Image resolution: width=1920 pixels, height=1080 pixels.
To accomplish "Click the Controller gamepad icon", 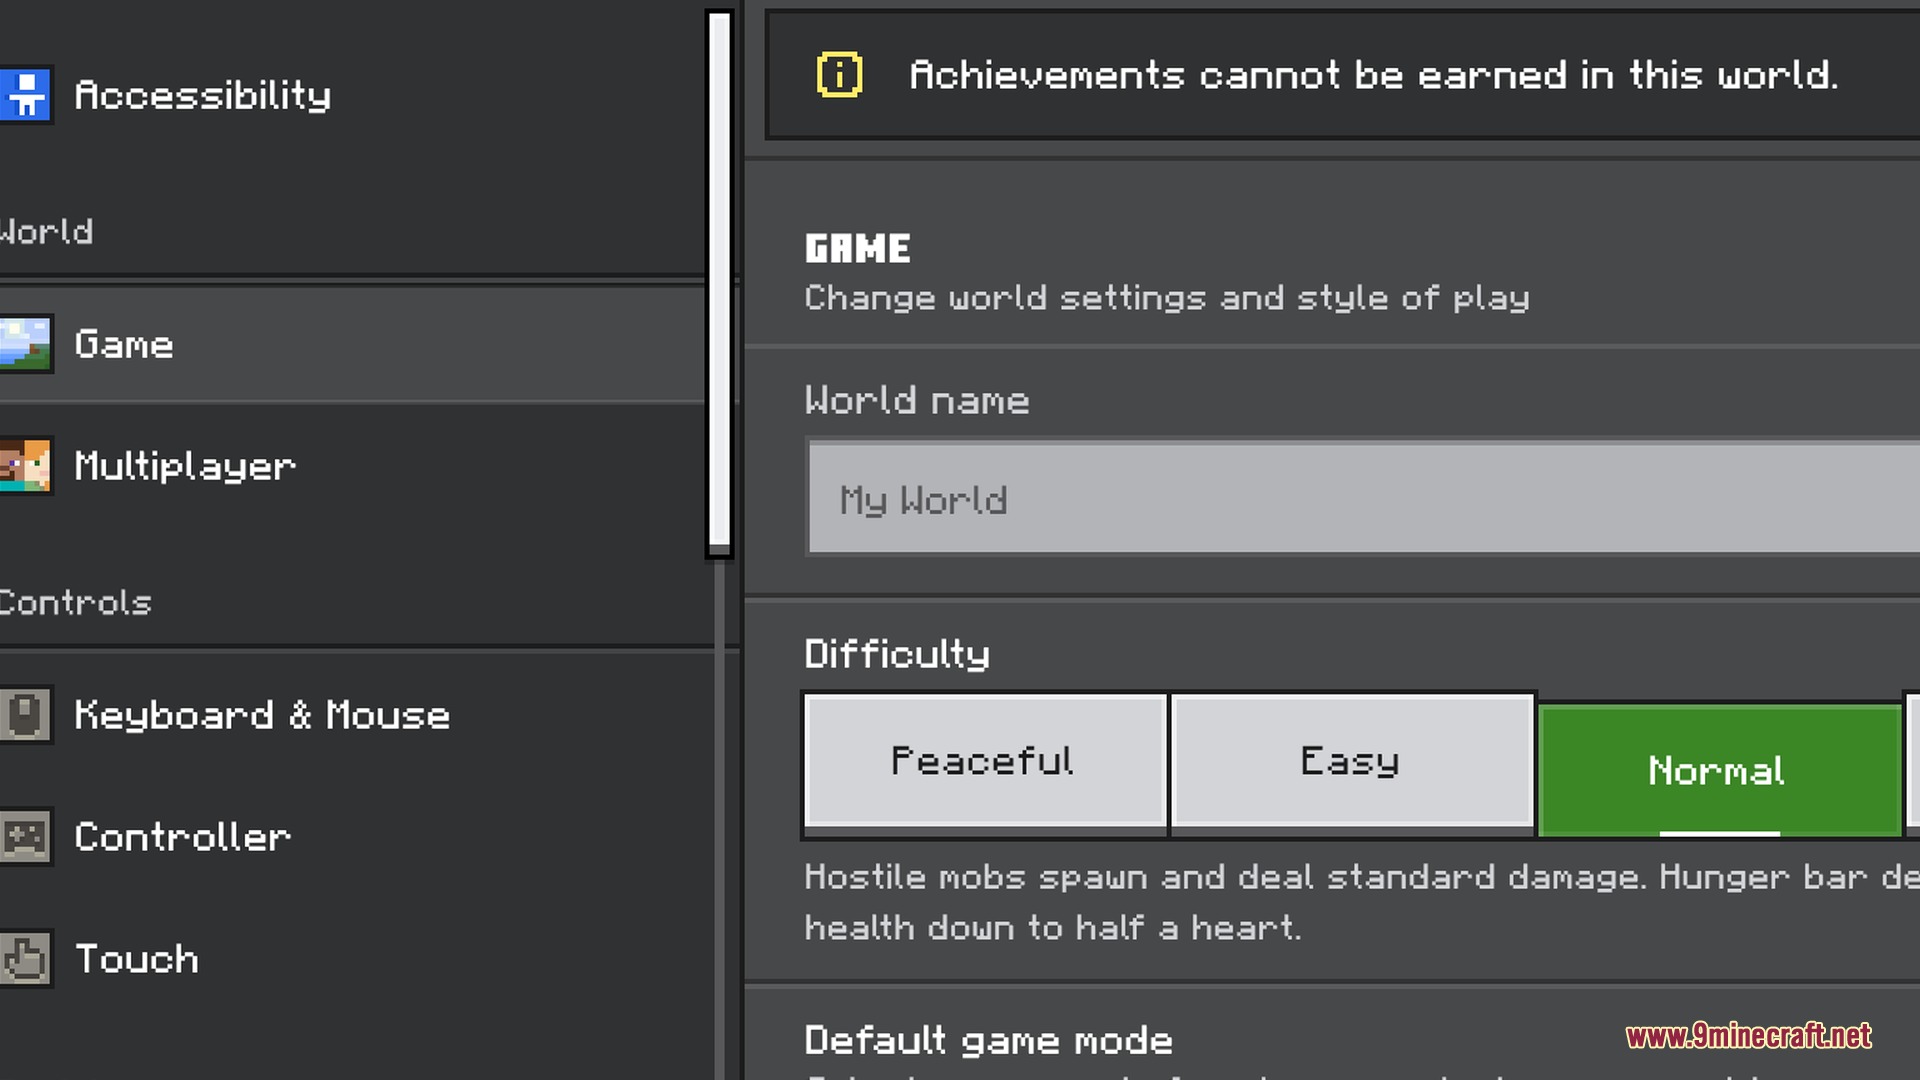I will pos(25,837).
